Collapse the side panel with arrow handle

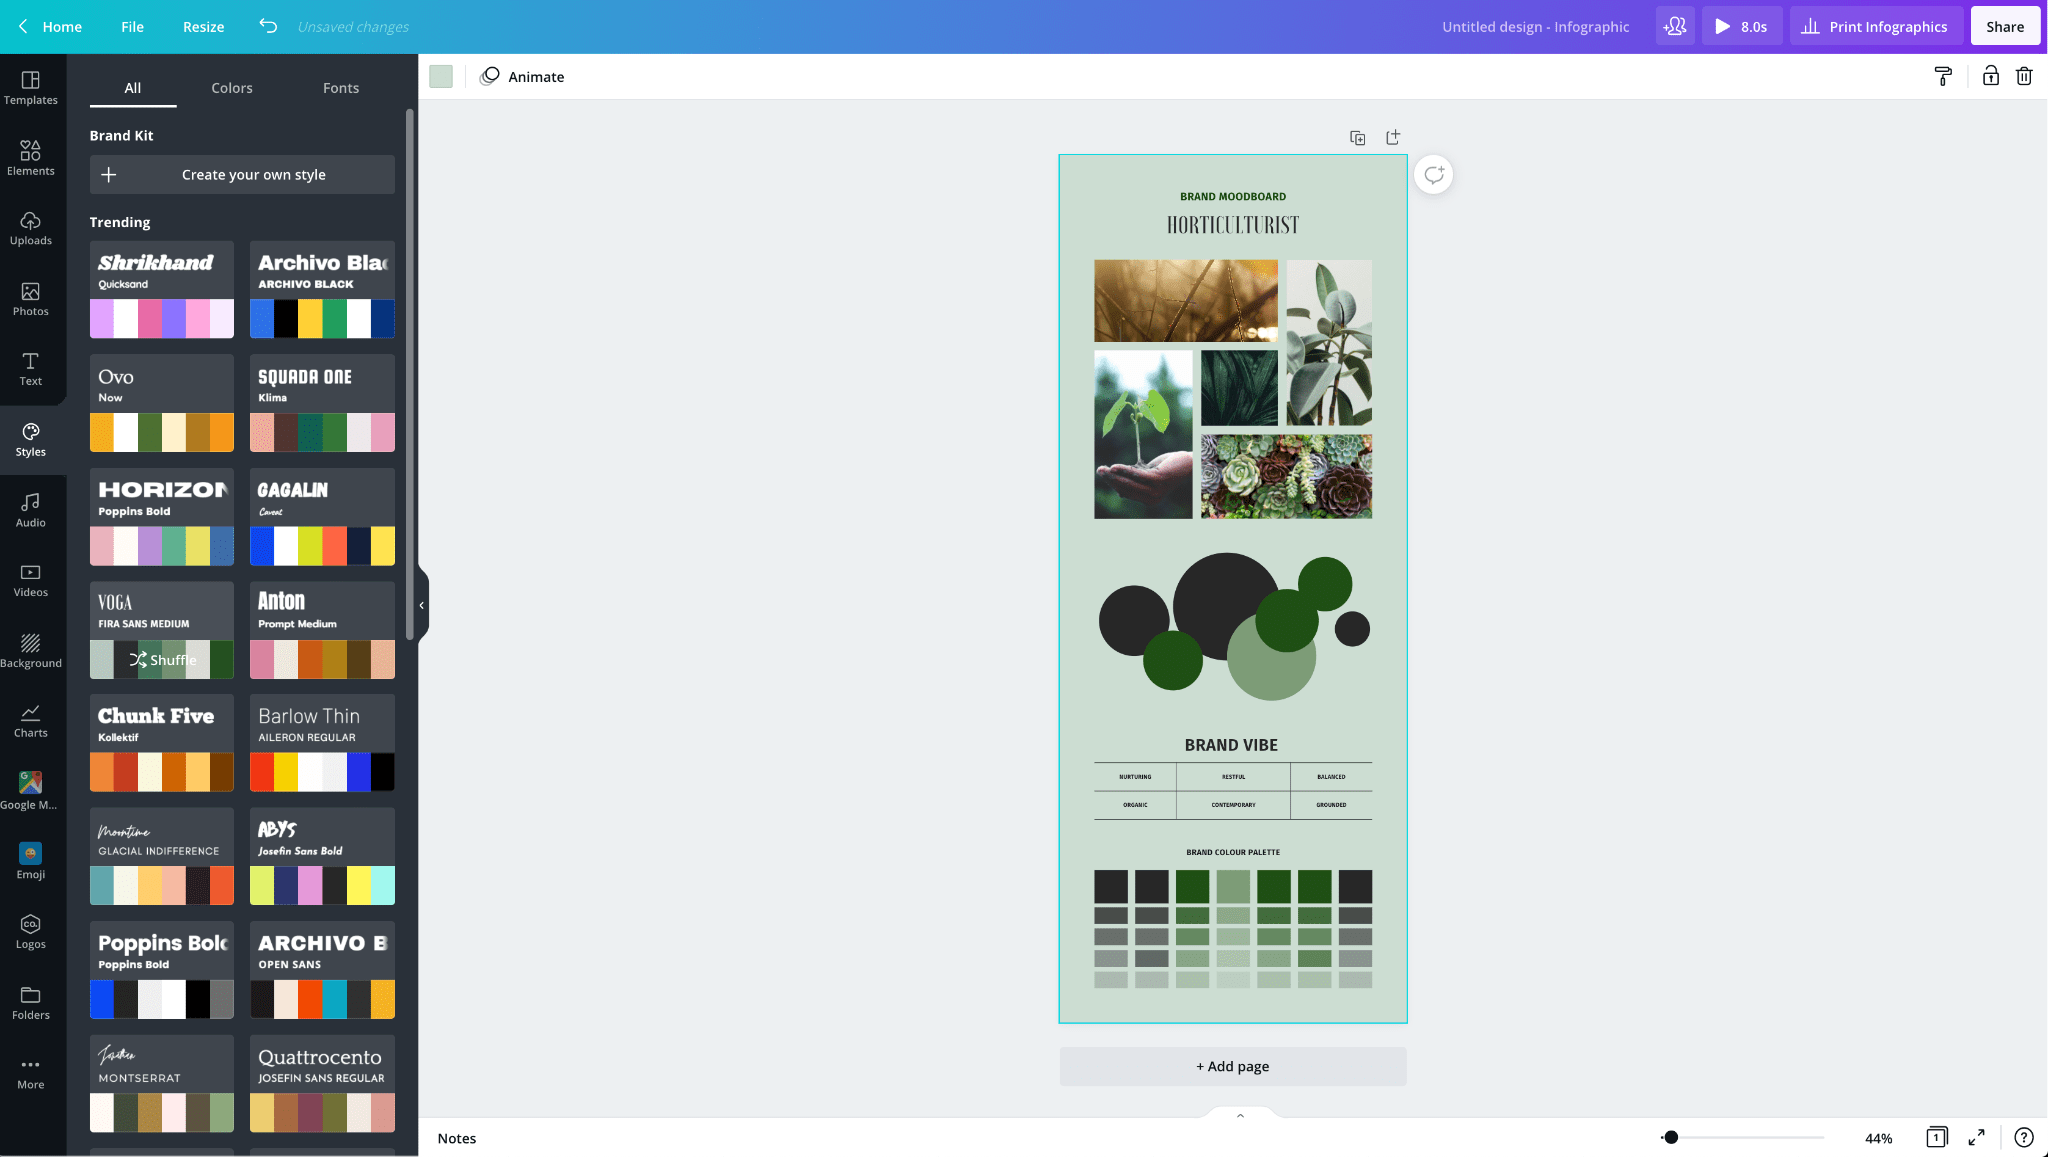[x=422, y=605]
